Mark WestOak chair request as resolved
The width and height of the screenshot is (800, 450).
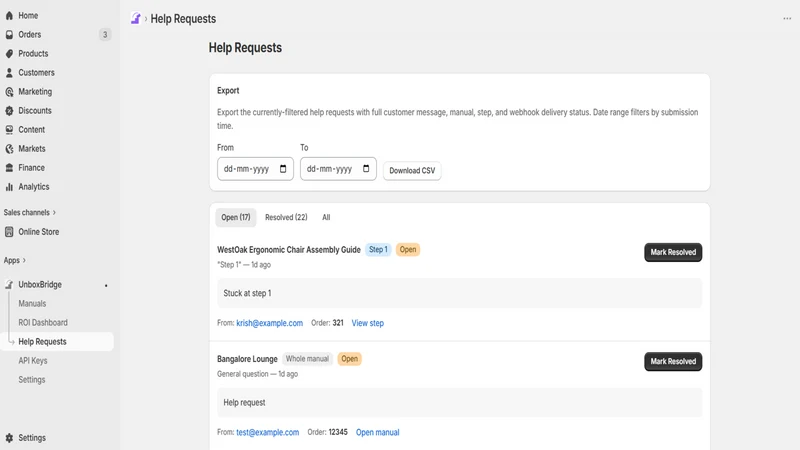tap(673, 252)
